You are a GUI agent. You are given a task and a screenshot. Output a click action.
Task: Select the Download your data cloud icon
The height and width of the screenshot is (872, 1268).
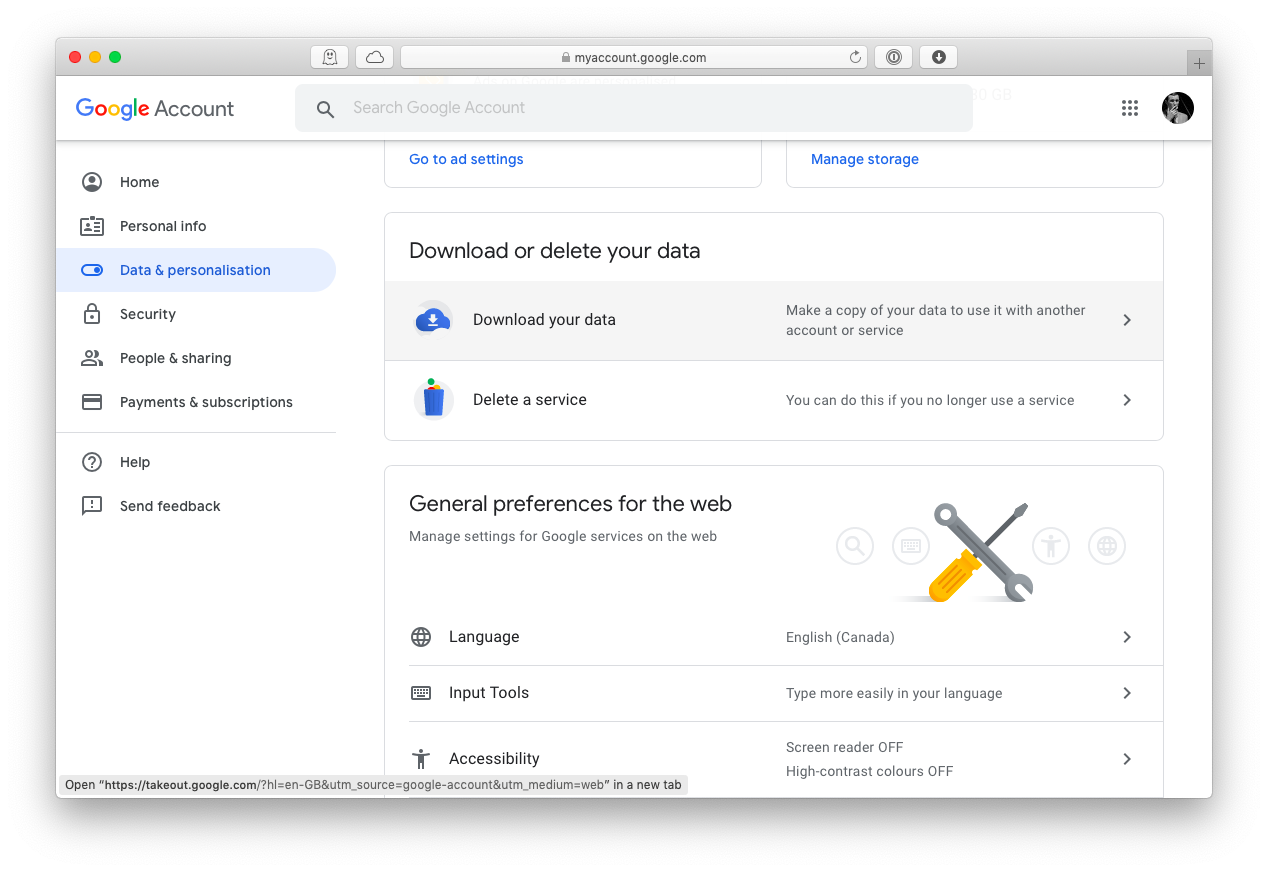tap(433, 320)
